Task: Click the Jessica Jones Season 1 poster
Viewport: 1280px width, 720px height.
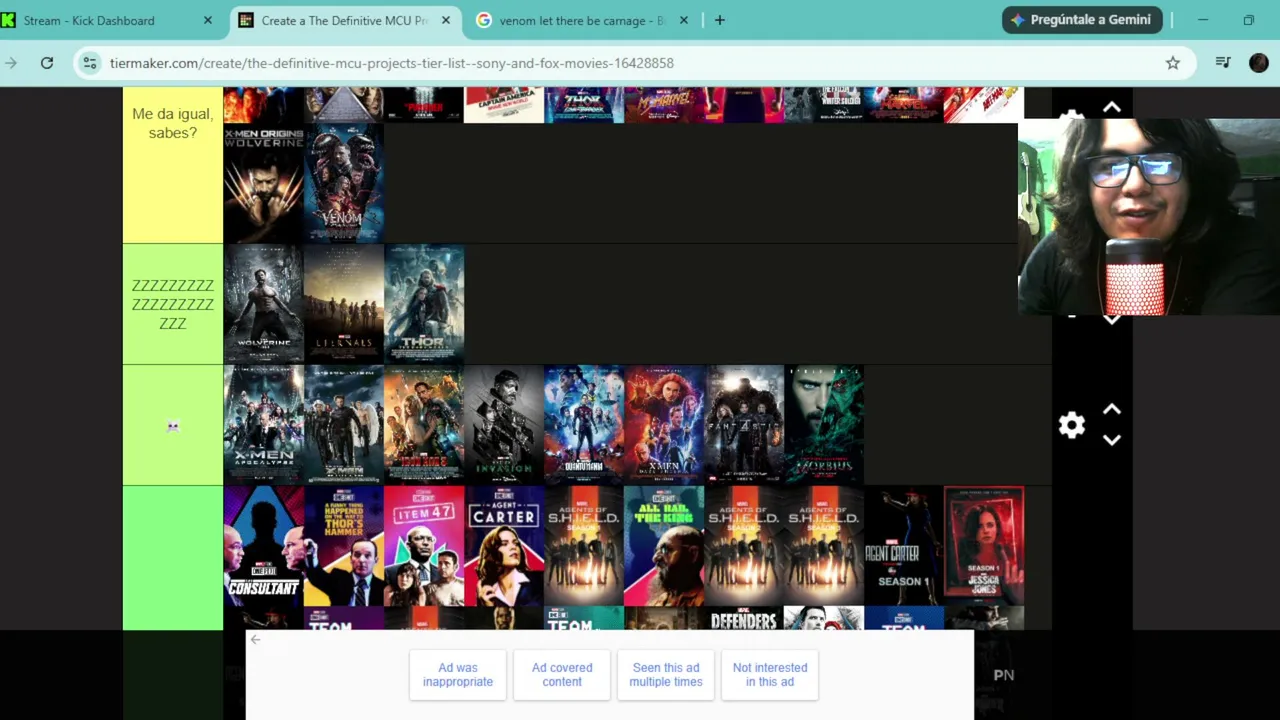Action: (x=984, y=546)
